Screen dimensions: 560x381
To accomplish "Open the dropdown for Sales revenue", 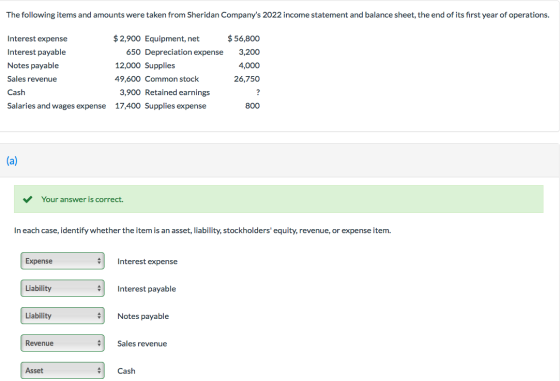I will [62, 343].
